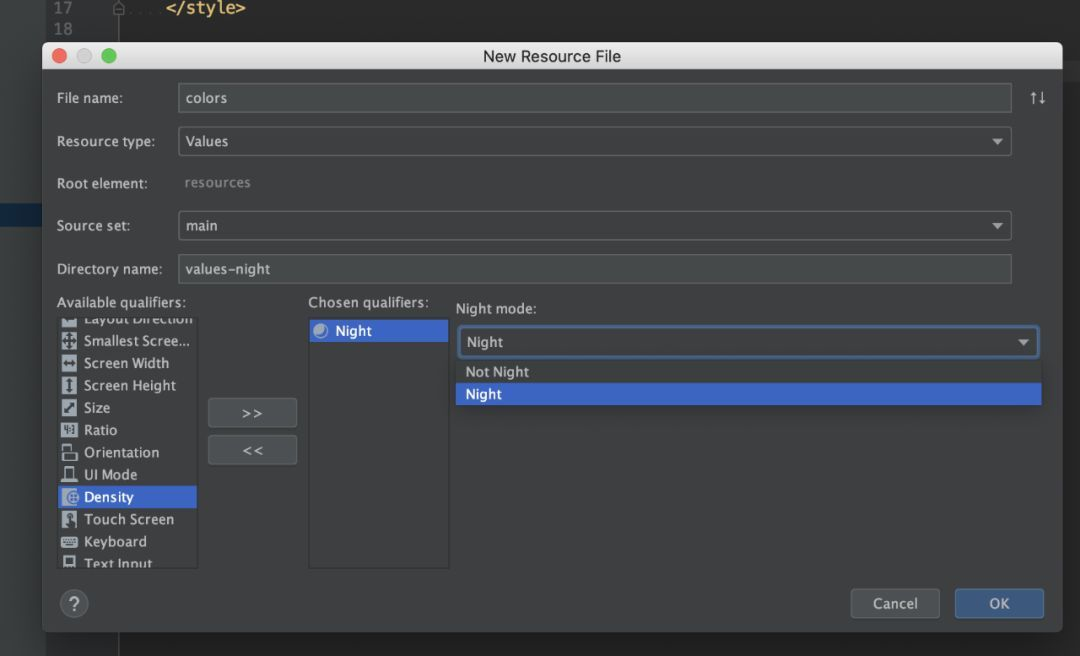The height and width of the screenshot is (656, 1080).
Task: Click the Directory name field
Action: coord(594,268)
